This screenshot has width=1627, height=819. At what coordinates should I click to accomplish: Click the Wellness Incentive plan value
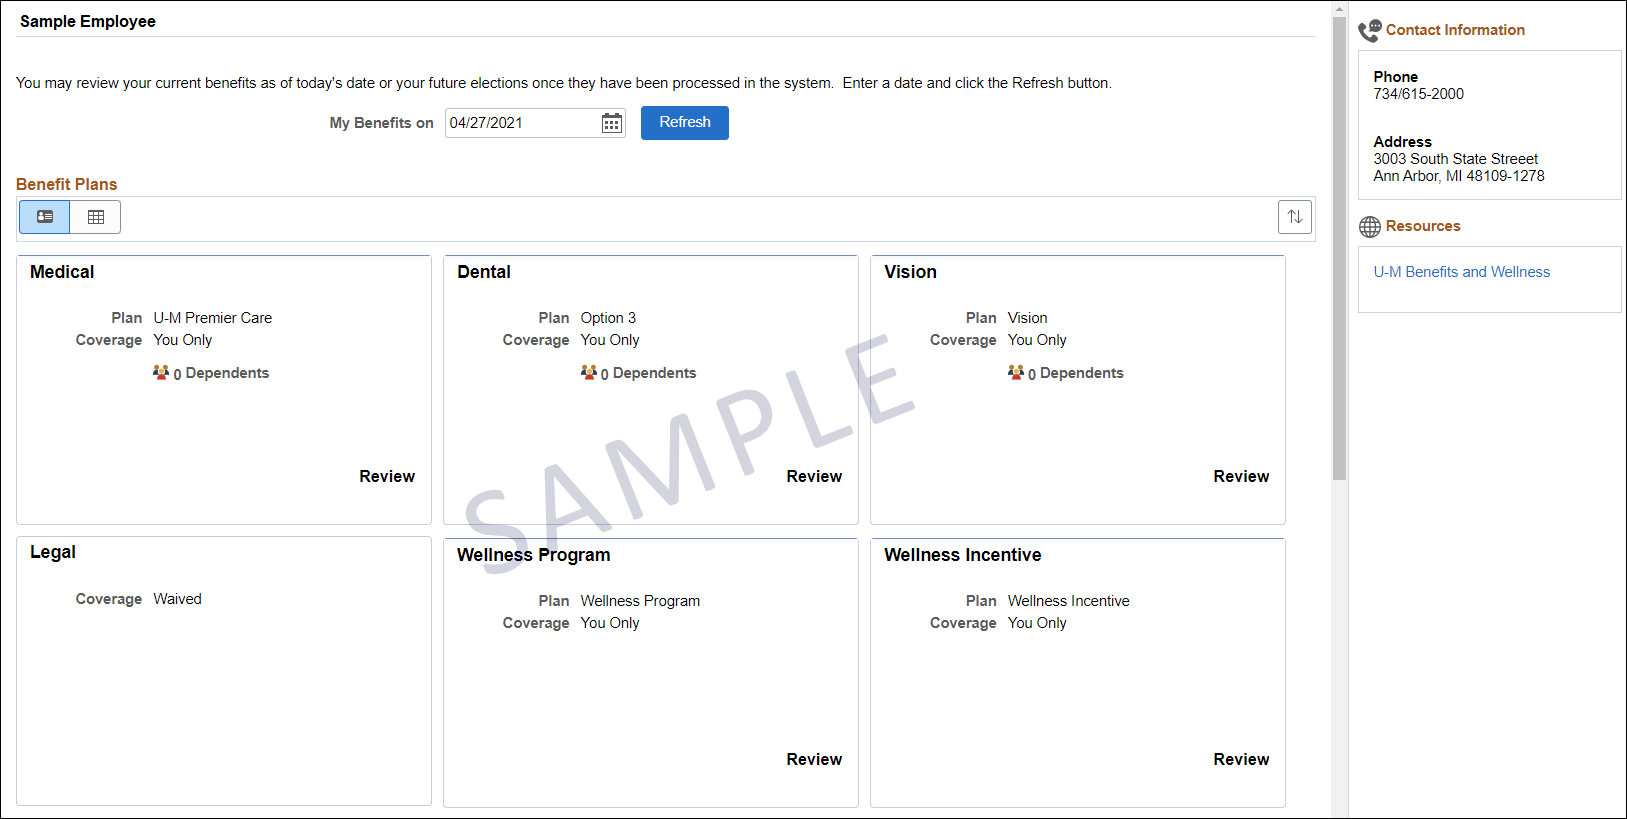click(x=1068, y=601)
